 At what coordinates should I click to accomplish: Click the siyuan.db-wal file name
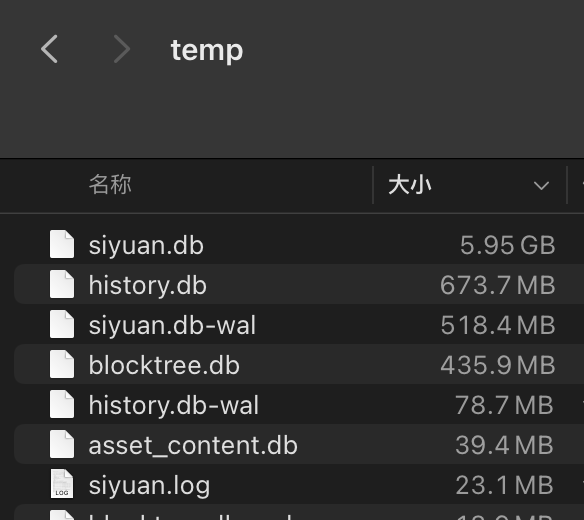[x=172, y=325]
